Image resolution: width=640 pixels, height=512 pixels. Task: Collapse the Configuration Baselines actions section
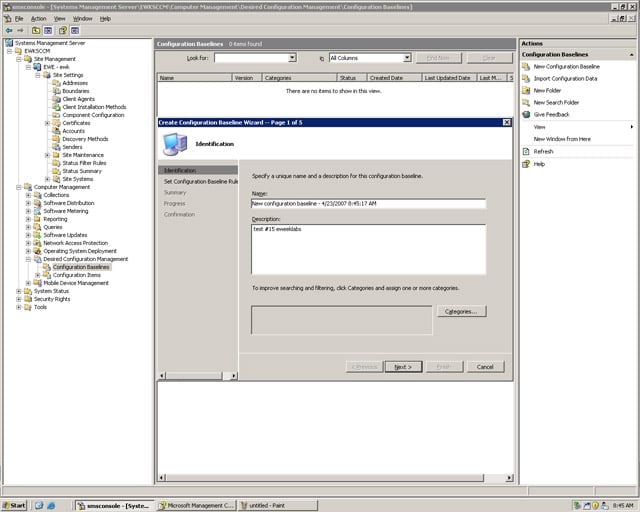coord(631,55)
